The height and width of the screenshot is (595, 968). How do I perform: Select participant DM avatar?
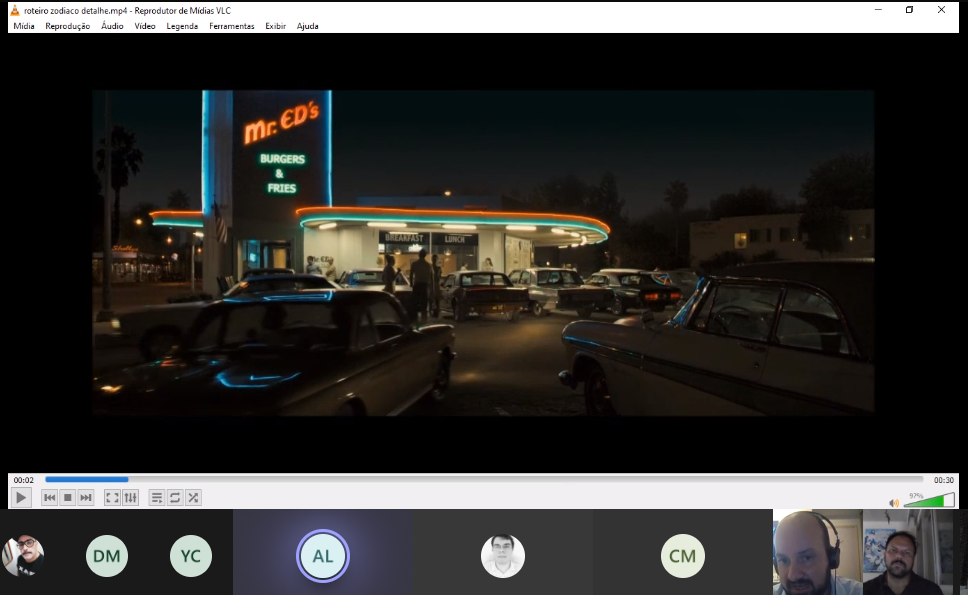point(107,555)
